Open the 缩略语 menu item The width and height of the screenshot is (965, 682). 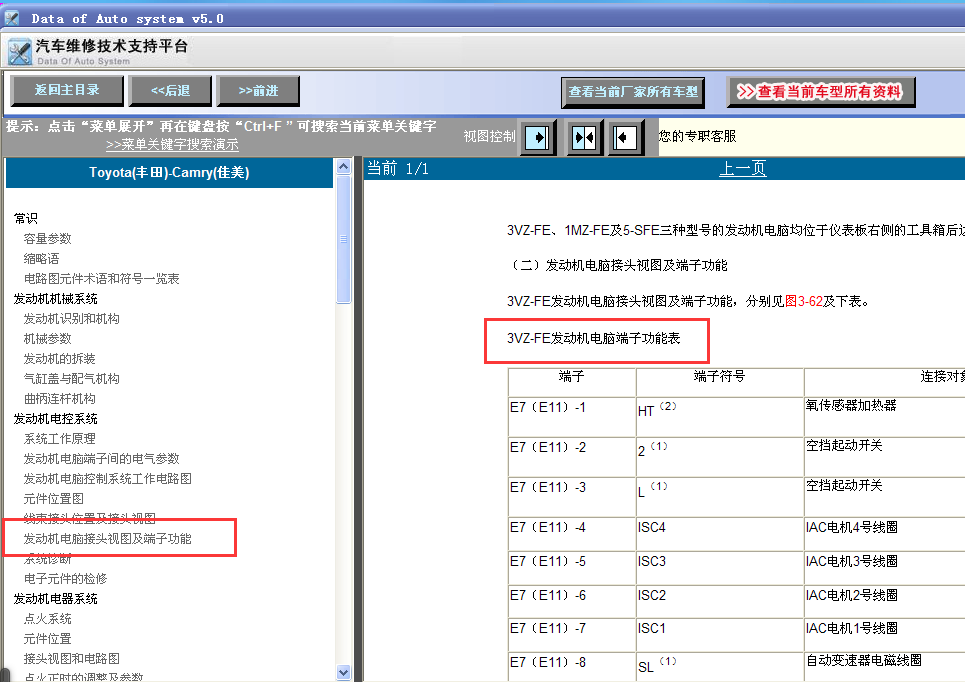[x=41, y=259]
